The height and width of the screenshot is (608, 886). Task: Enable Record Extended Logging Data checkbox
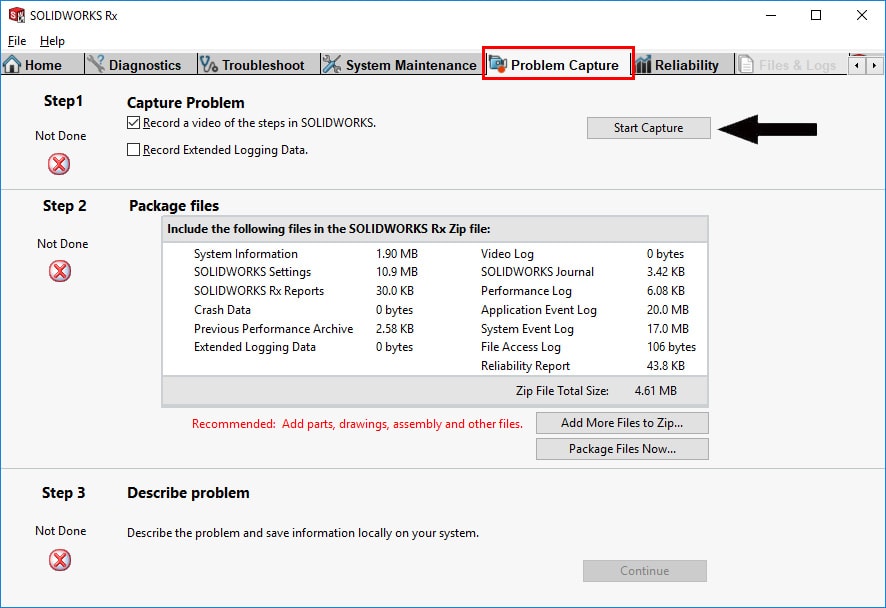[134, 150]
